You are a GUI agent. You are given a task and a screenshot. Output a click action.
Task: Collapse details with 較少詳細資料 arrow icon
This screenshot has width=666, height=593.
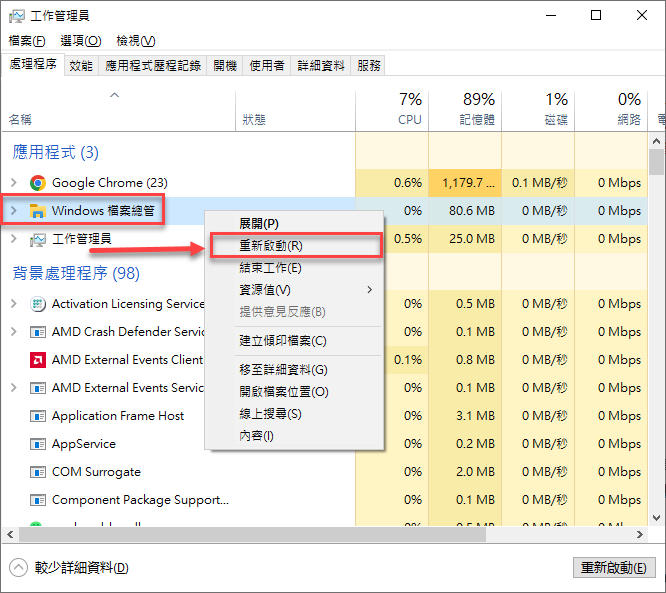[18, 568]
